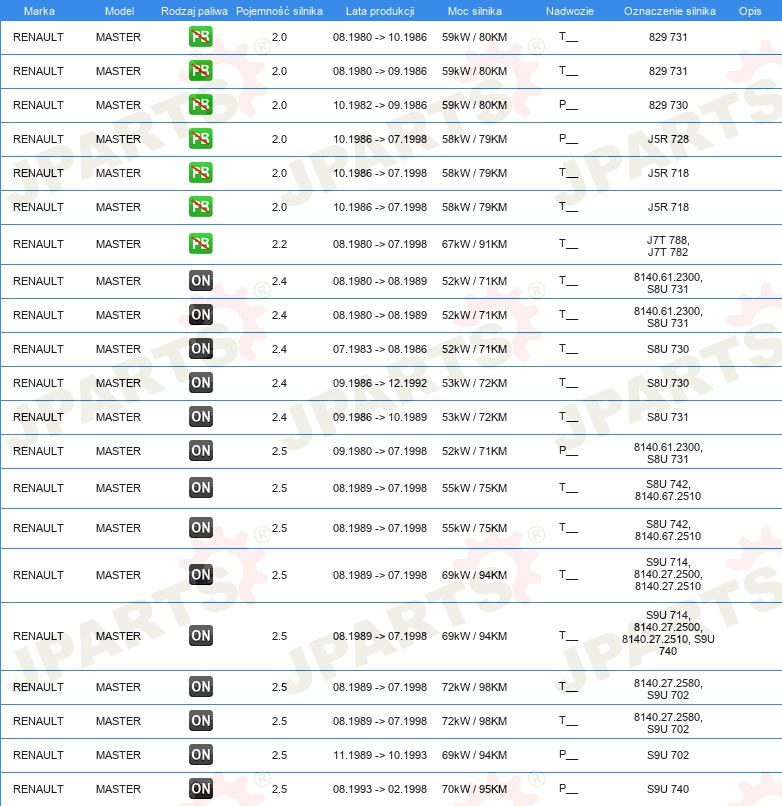The image size is (782, 806).
Task: Select the date range 09.1980 -> 07.1998
Action: 380,451
